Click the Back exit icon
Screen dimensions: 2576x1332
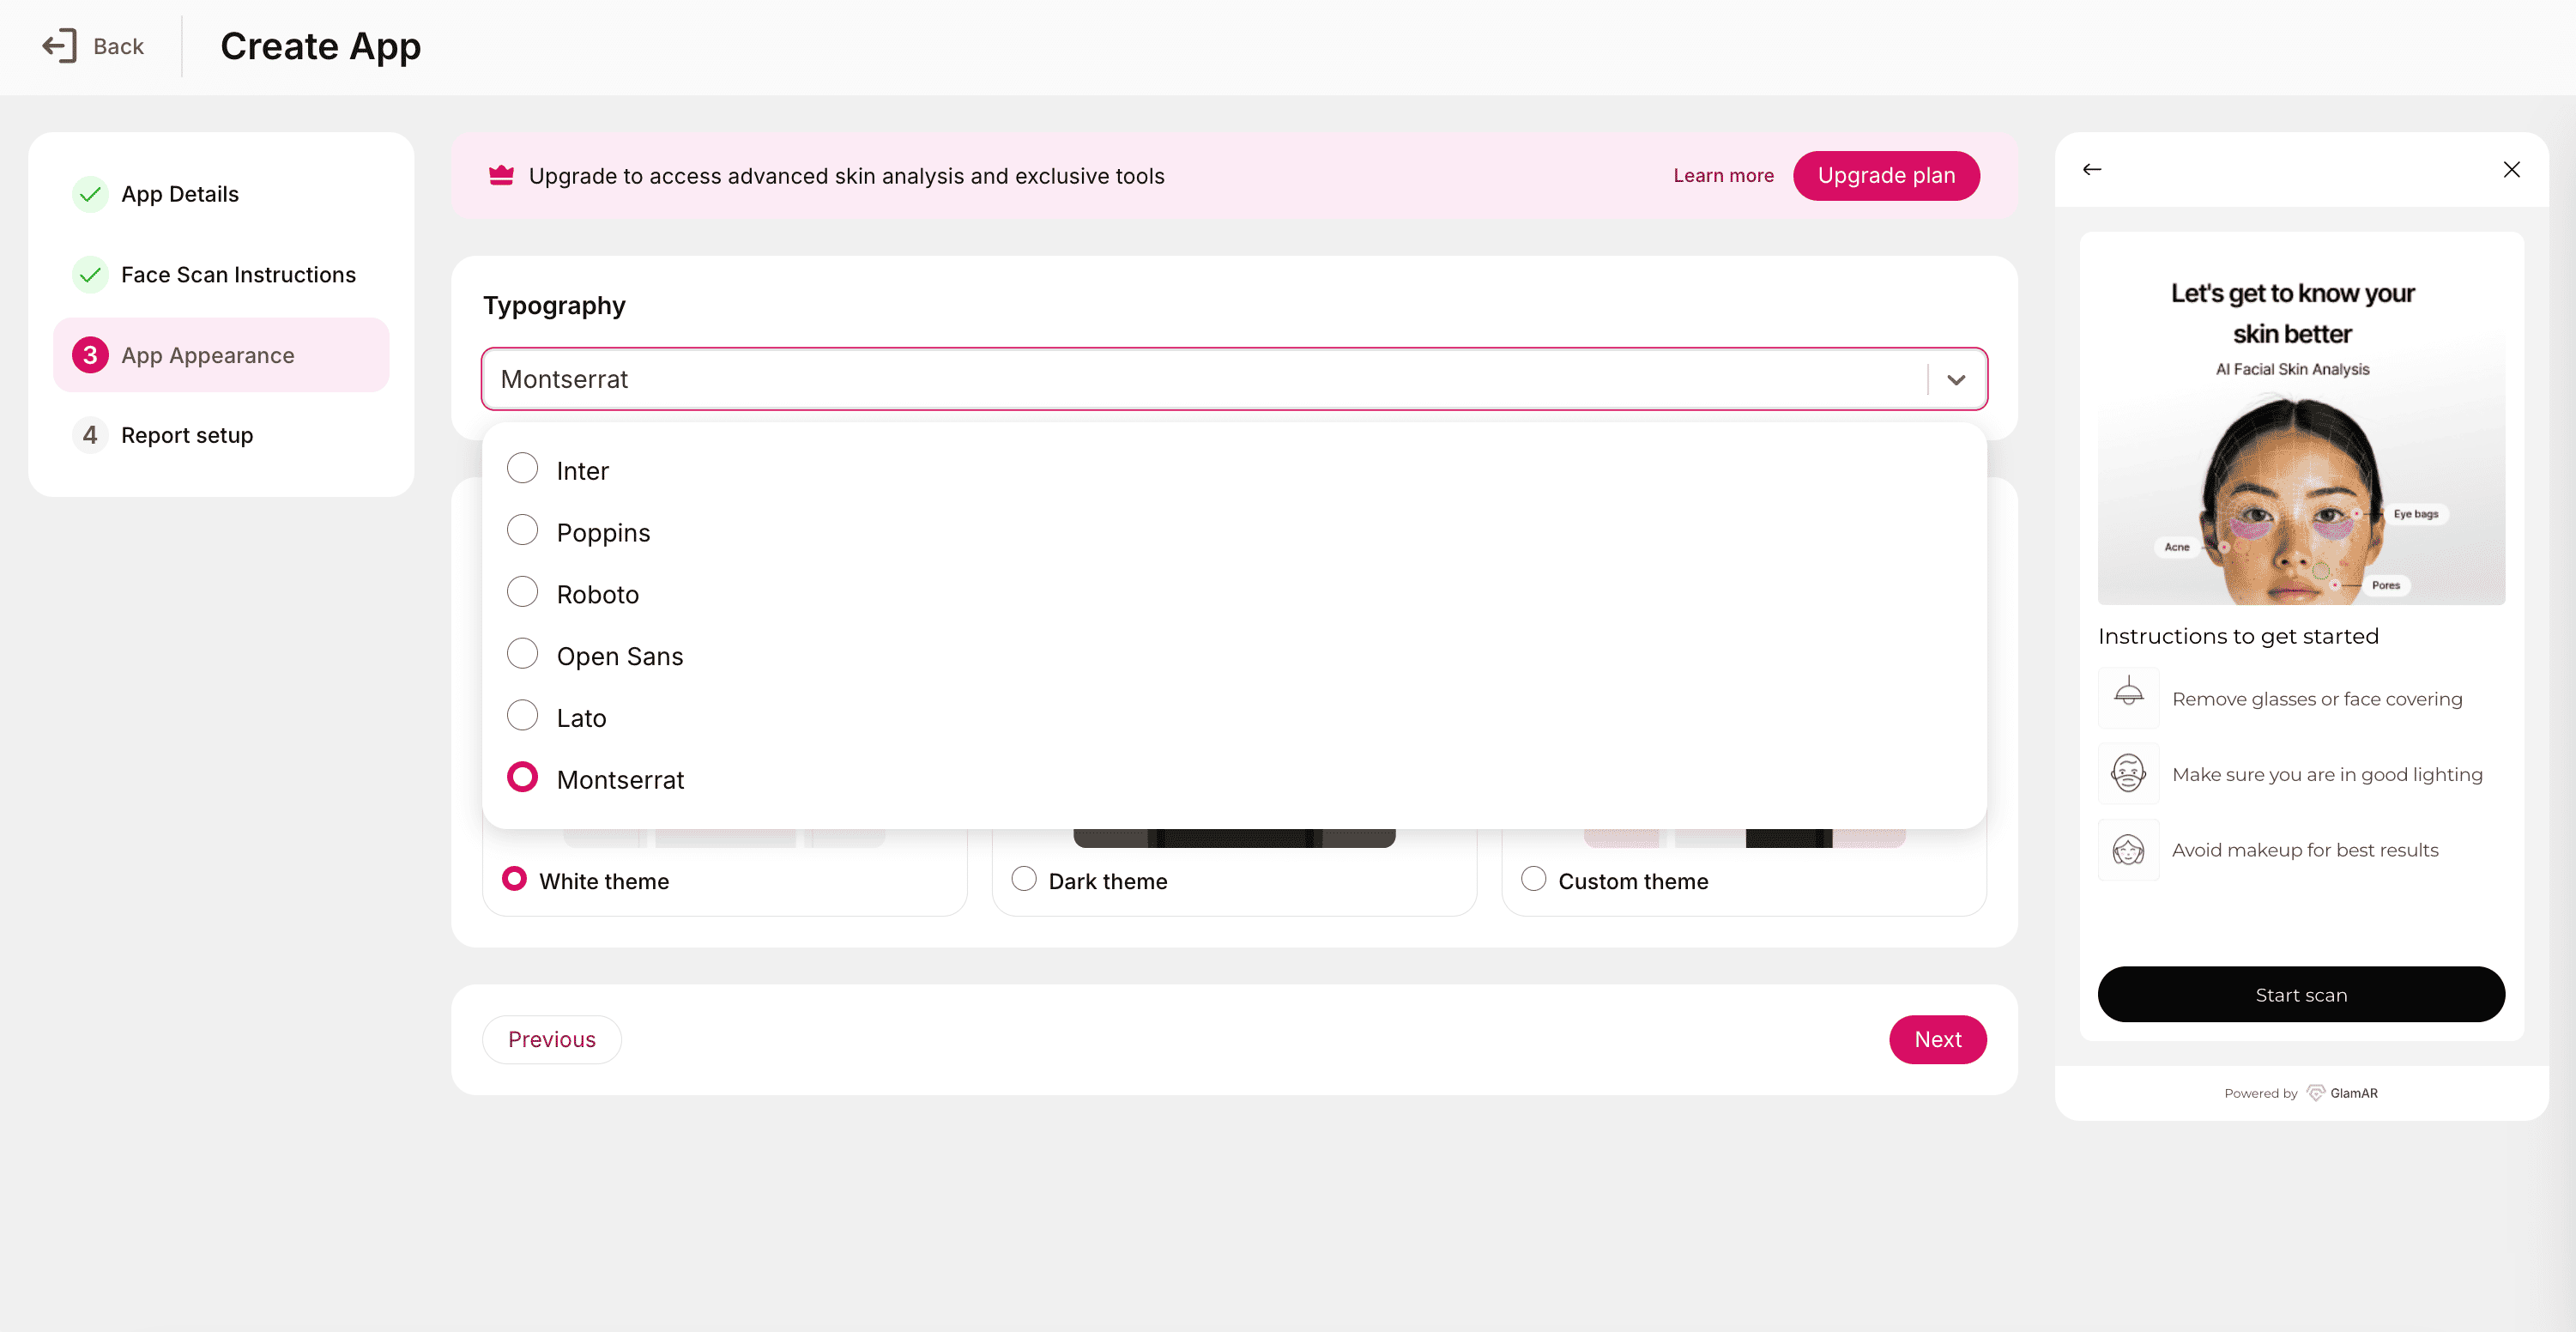pyautogui.click(x=59, y=46)
